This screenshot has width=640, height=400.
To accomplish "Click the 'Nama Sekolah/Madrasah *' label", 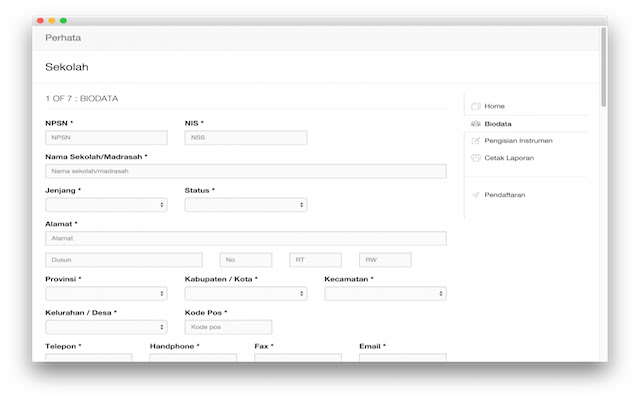I will pos(96,157).
